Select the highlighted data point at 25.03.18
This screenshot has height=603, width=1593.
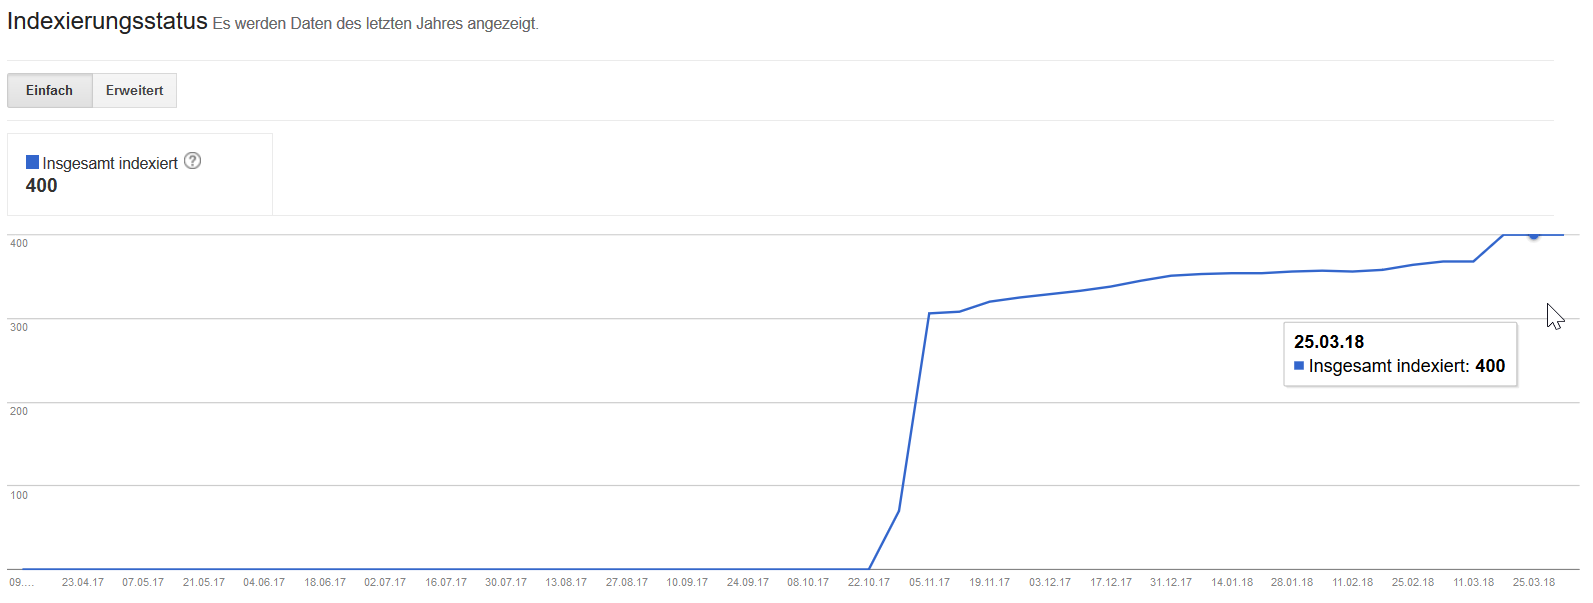click(1533, 236)
